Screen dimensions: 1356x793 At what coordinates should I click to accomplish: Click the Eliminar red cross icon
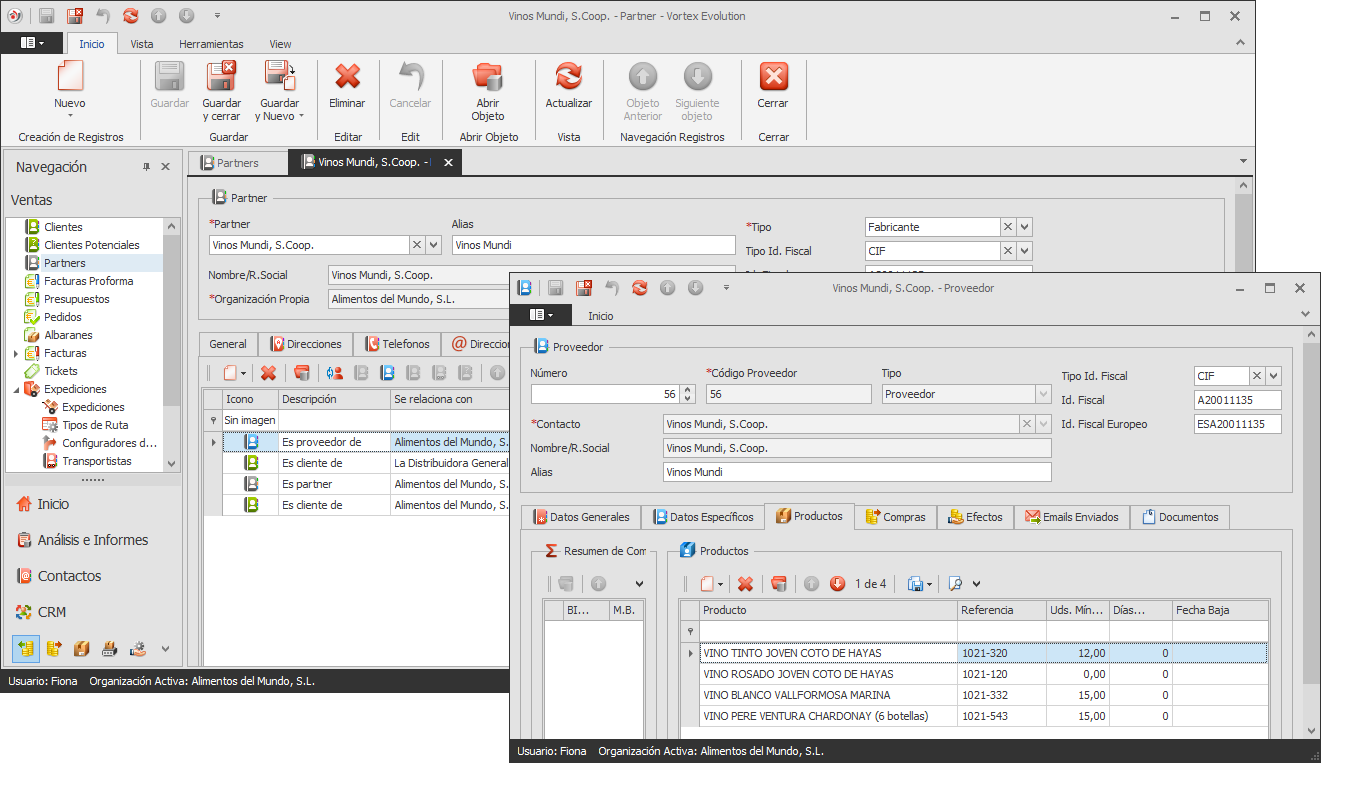(x=347, y=77)
